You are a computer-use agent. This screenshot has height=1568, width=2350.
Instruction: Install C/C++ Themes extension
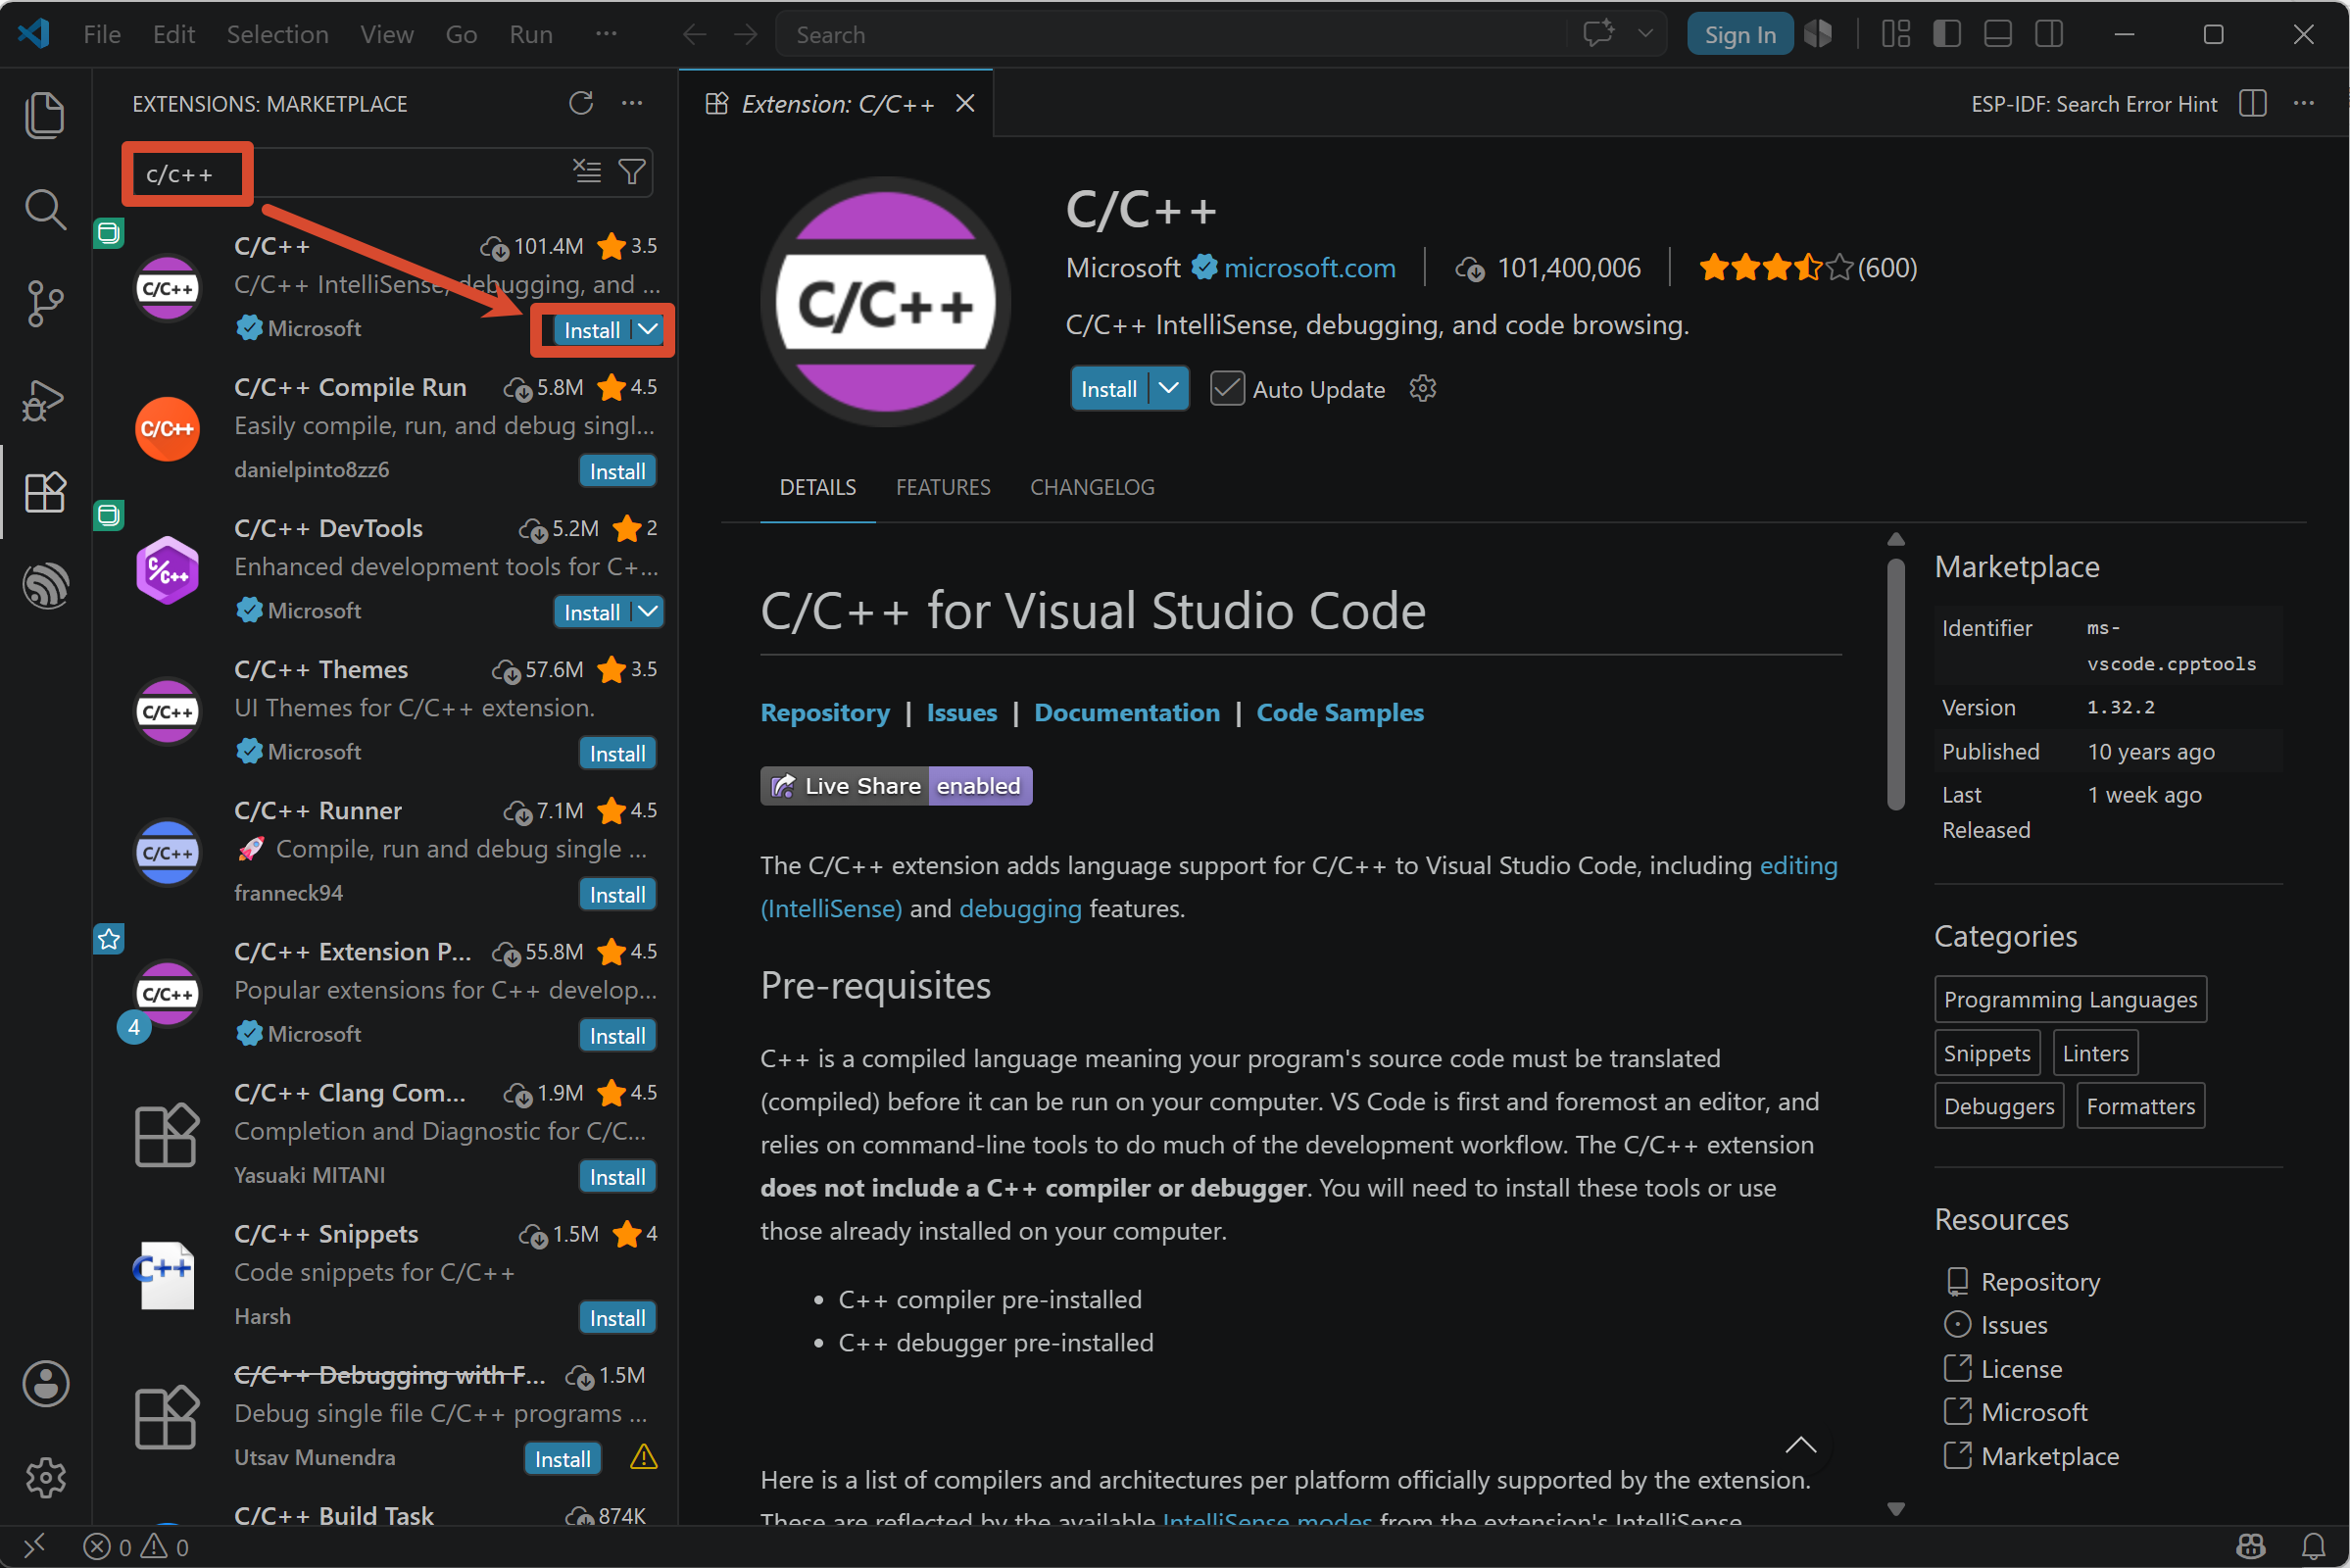(x=617, y=753)
